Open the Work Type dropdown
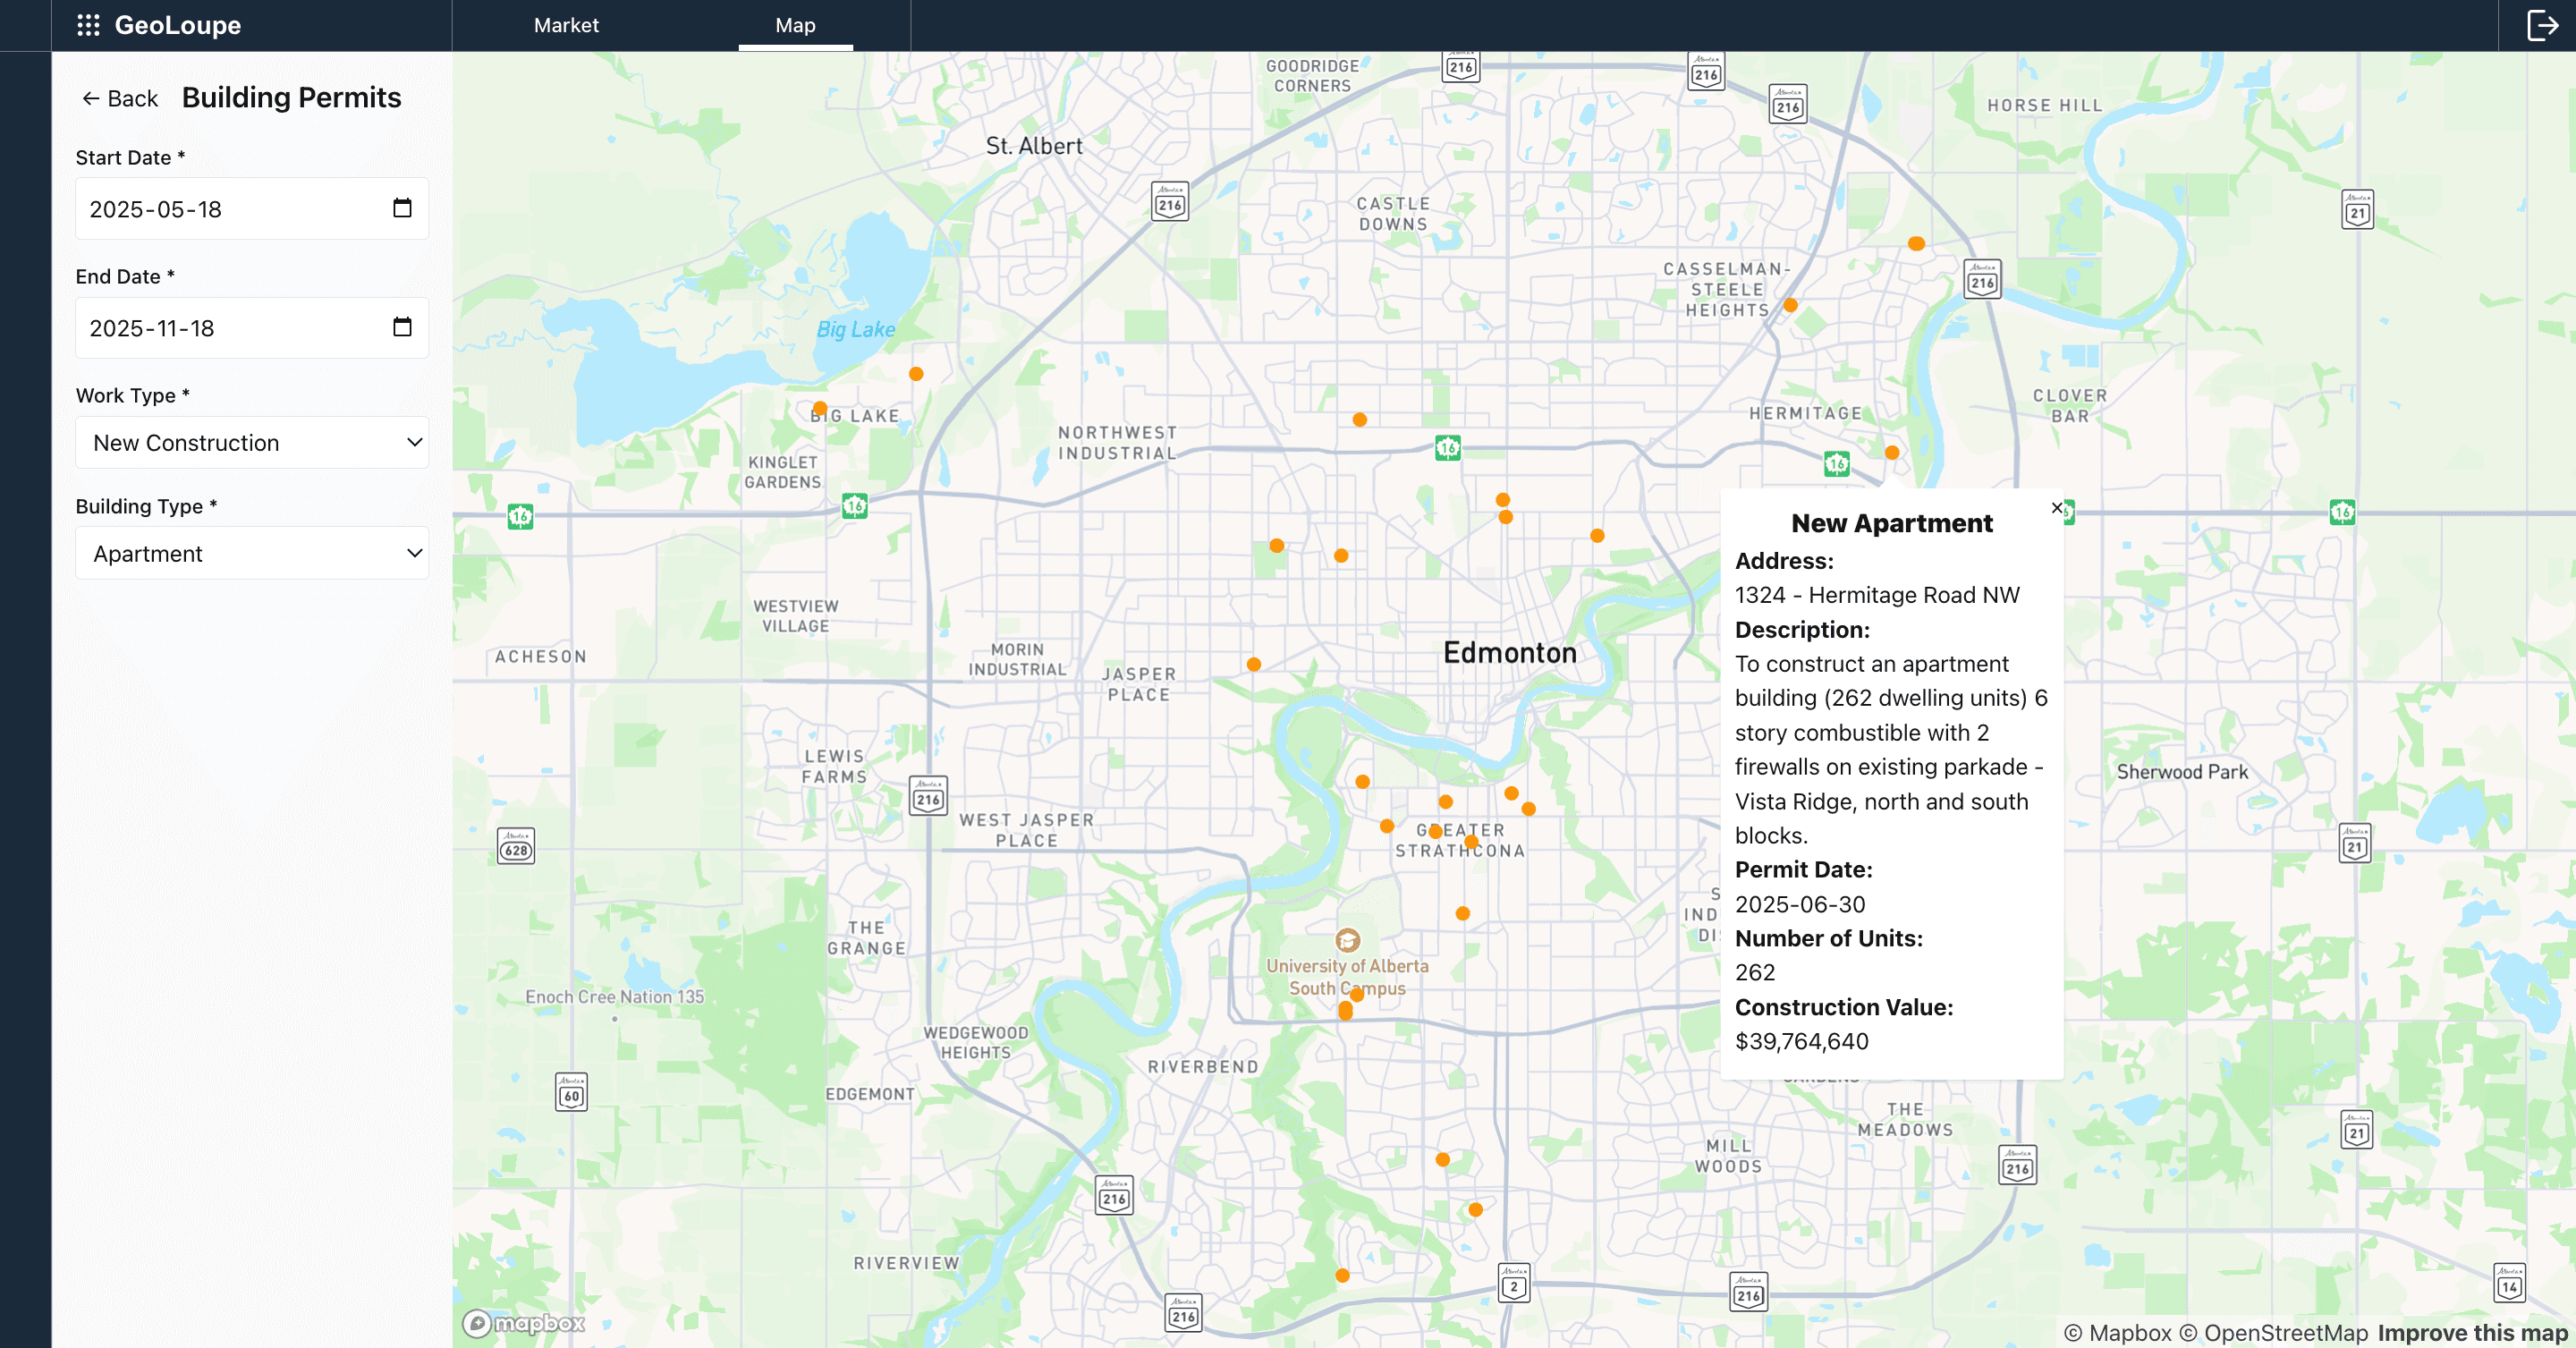 (x=252, y=442)
